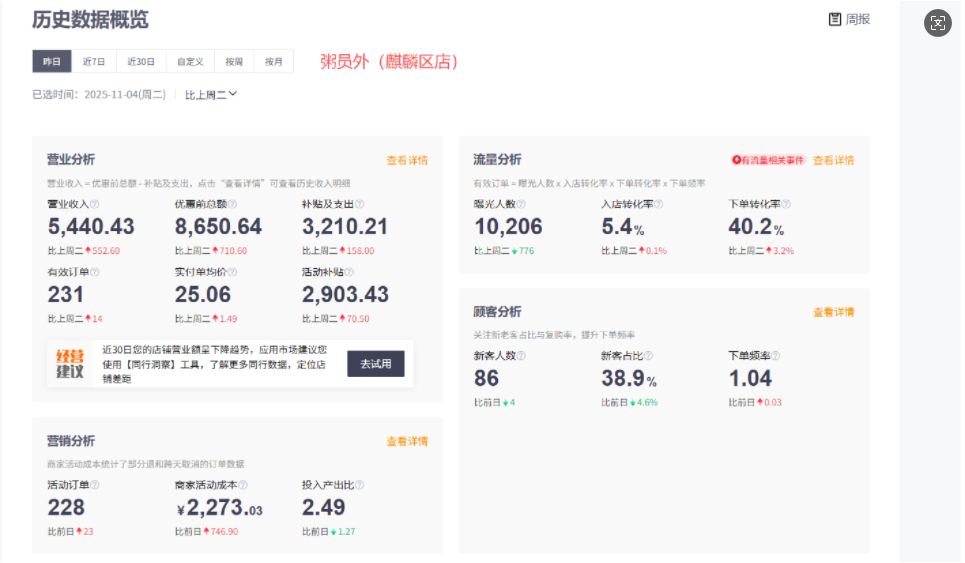Click help icon next to 营业收入

95,204
